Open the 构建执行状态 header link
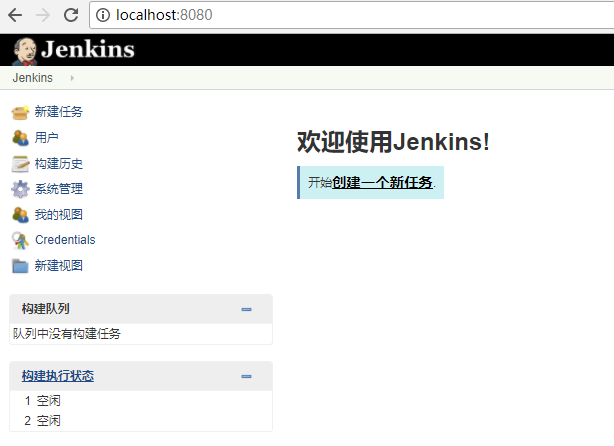Image resolution: width=614 pixels, height=446 pixels. 58,376
